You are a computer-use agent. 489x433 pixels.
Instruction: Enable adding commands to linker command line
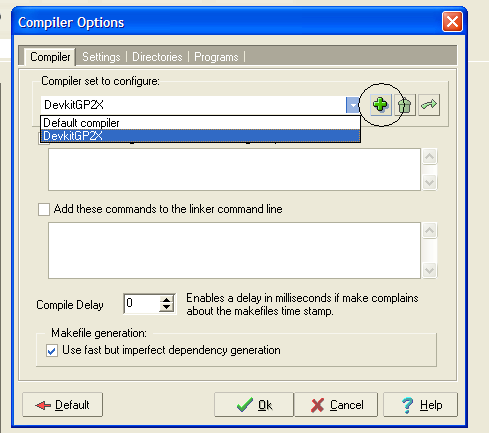[x=44, y=210]
